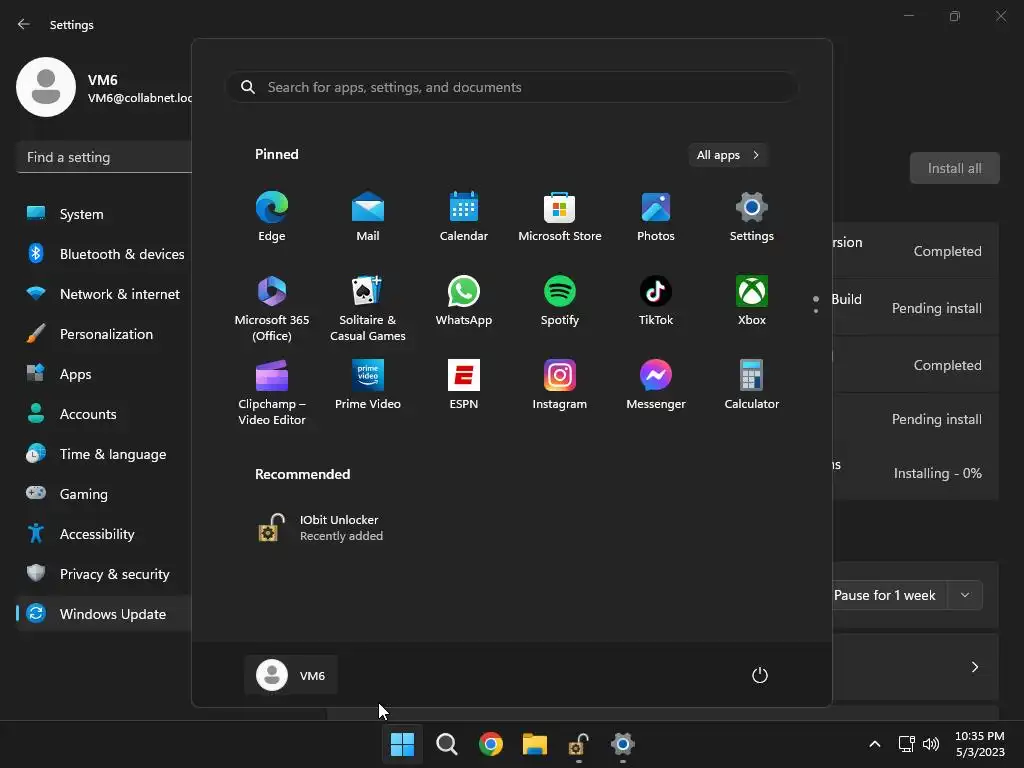This screenshot has height=768, width=1024.
Task: Click the Install all button
Action: click(x=955, y=168)
